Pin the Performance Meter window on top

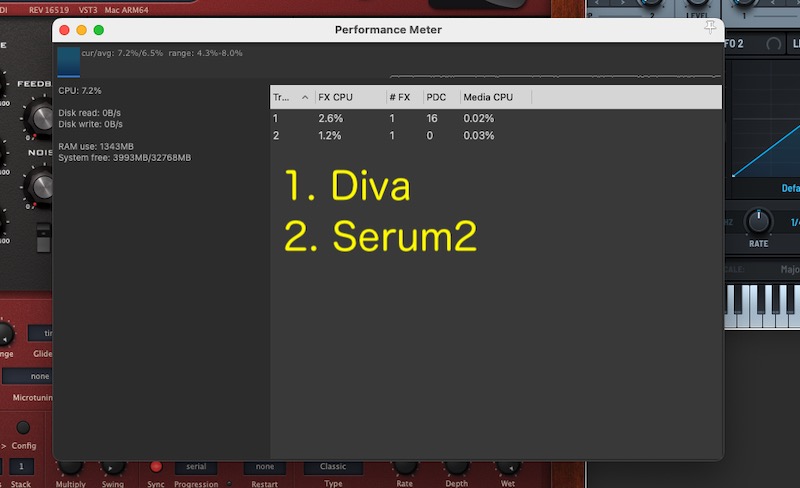(x=710, y=27)
